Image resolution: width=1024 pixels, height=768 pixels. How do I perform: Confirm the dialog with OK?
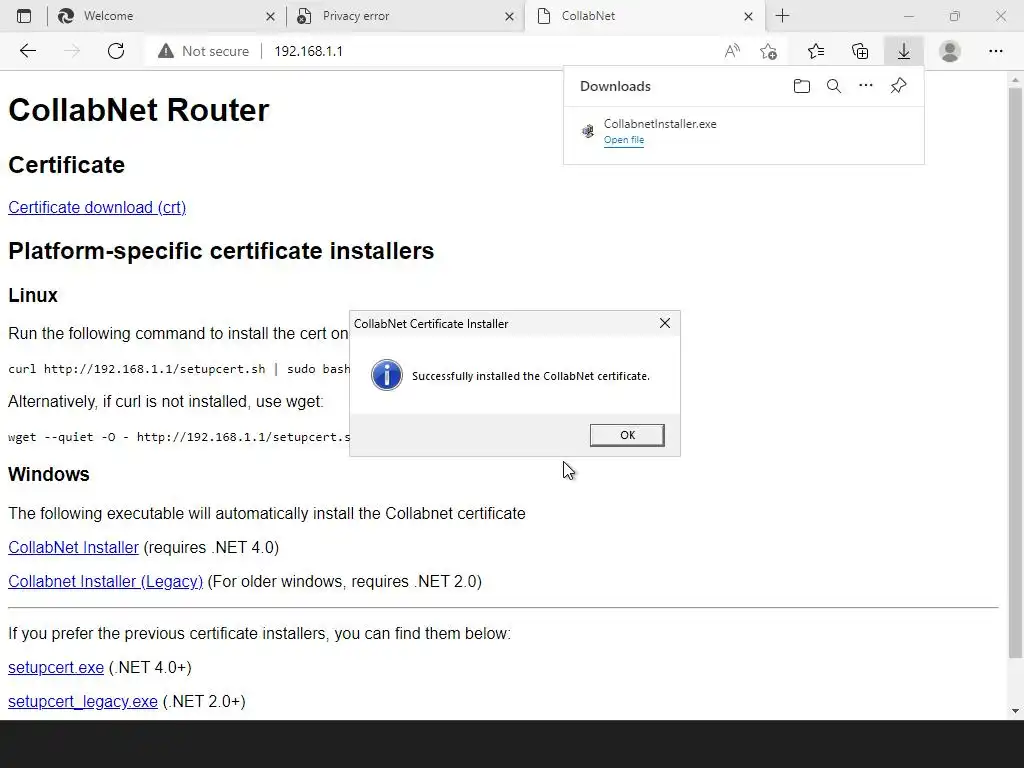[627, 435]
